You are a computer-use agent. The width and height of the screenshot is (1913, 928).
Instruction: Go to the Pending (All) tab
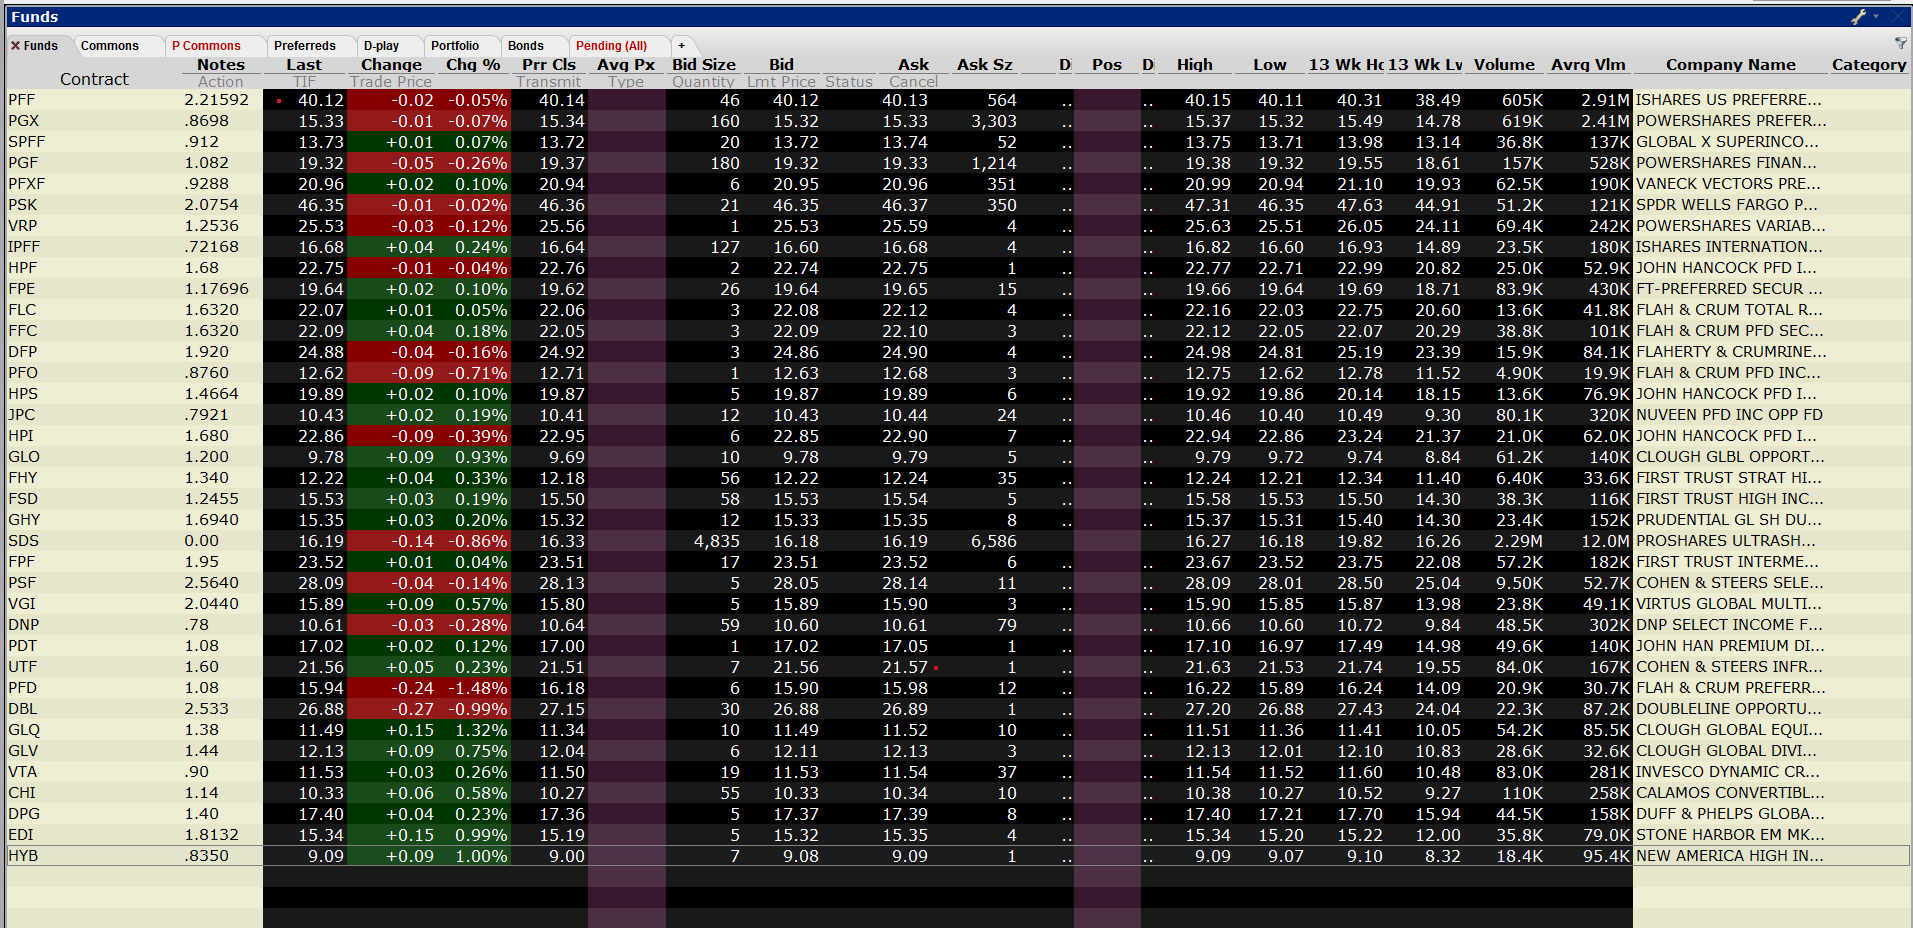(611, 46)
